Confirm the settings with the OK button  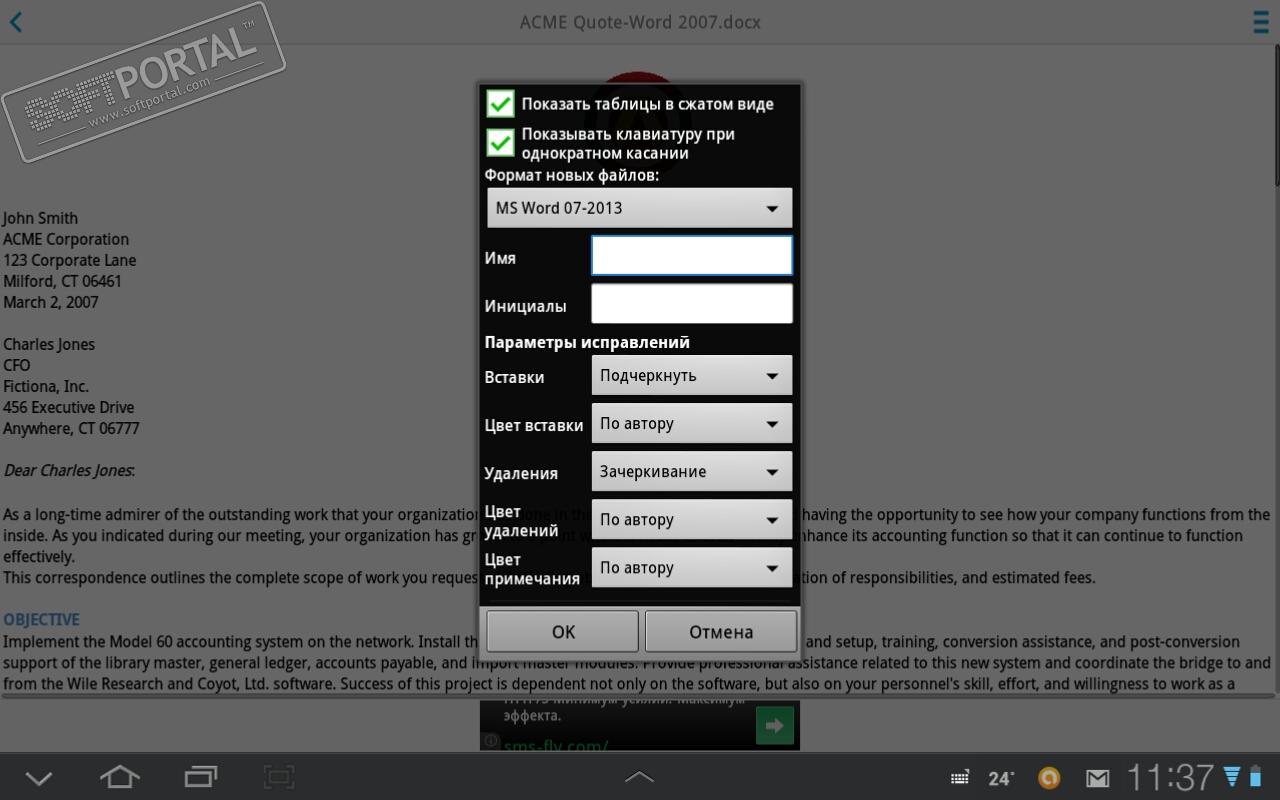[563, 632]
